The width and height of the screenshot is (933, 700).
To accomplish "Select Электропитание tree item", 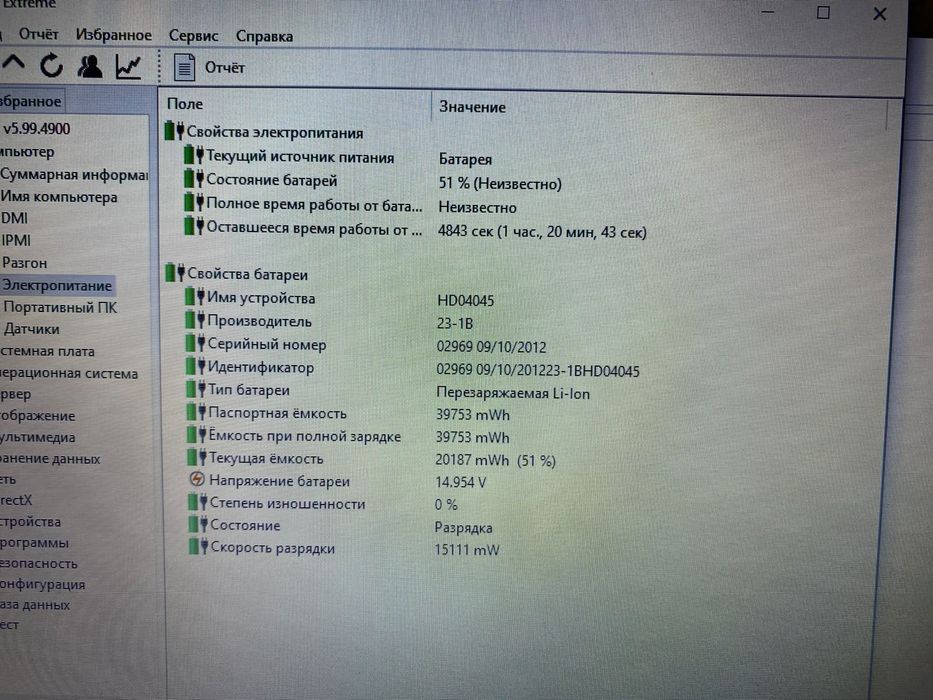I will [57, 285].
